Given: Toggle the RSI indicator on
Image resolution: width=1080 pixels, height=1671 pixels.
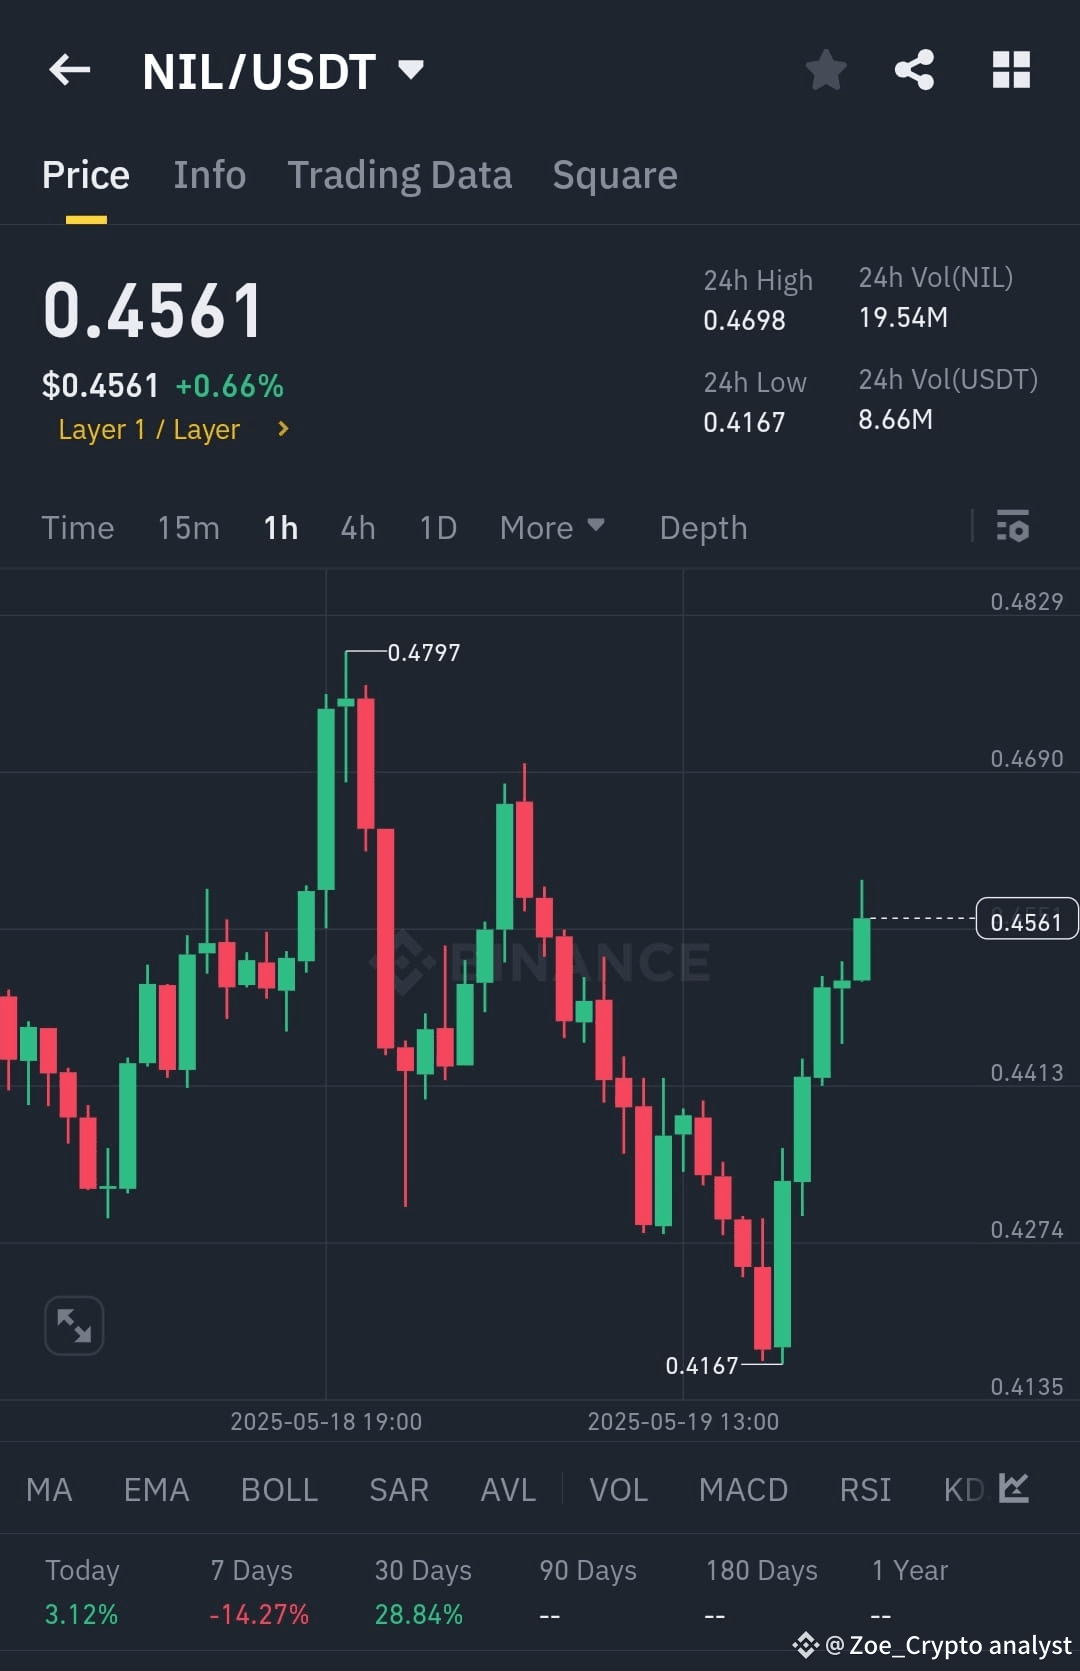Looking at the screenshot, I should (x=864, y=1489).
